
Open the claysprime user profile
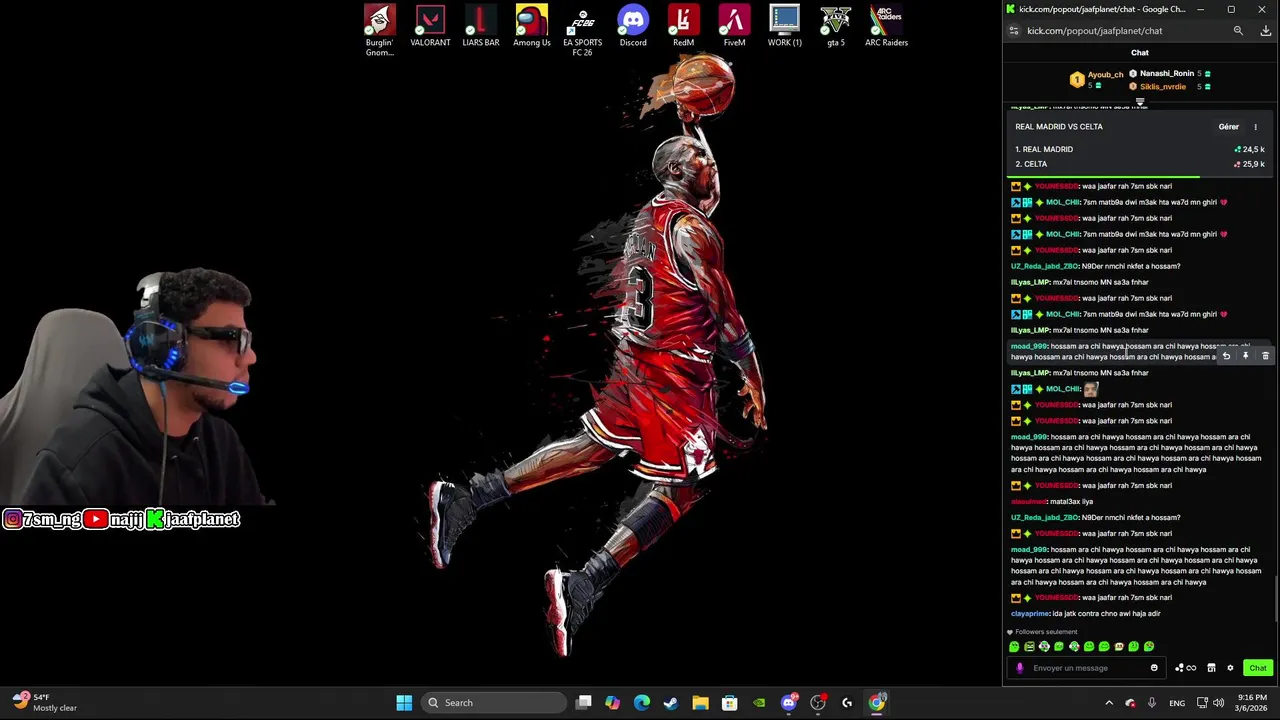pyautogui.click(x=1030, y=614)
